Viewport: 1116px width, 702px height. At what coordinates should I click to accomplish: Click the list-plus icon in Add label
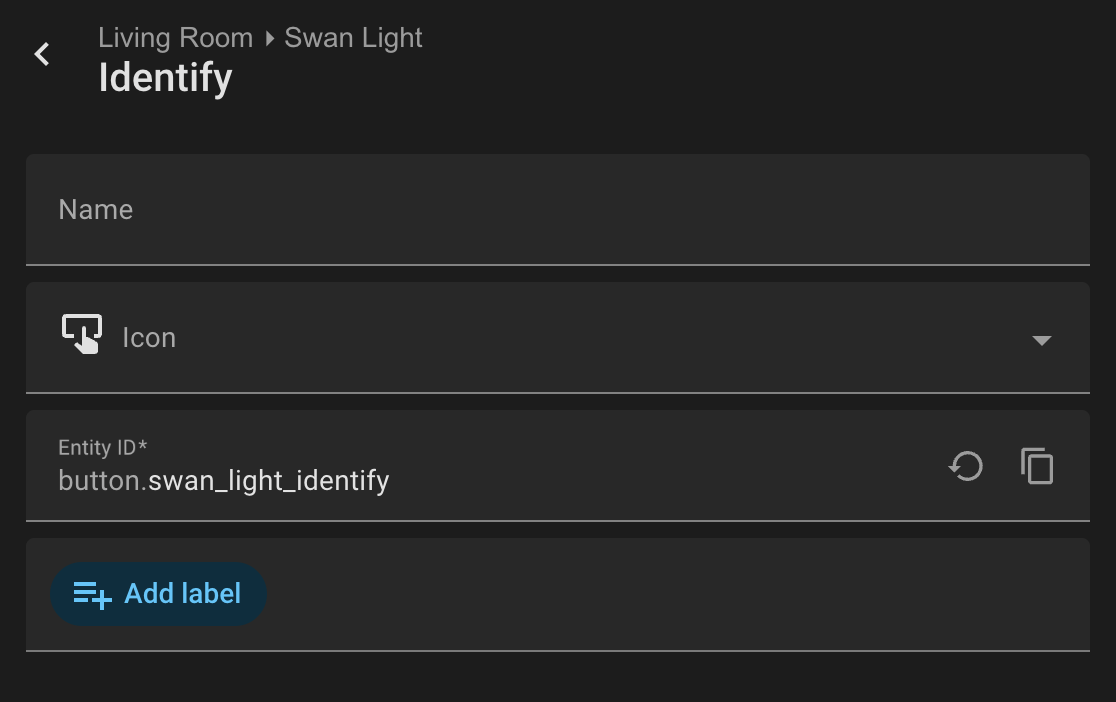93,595
